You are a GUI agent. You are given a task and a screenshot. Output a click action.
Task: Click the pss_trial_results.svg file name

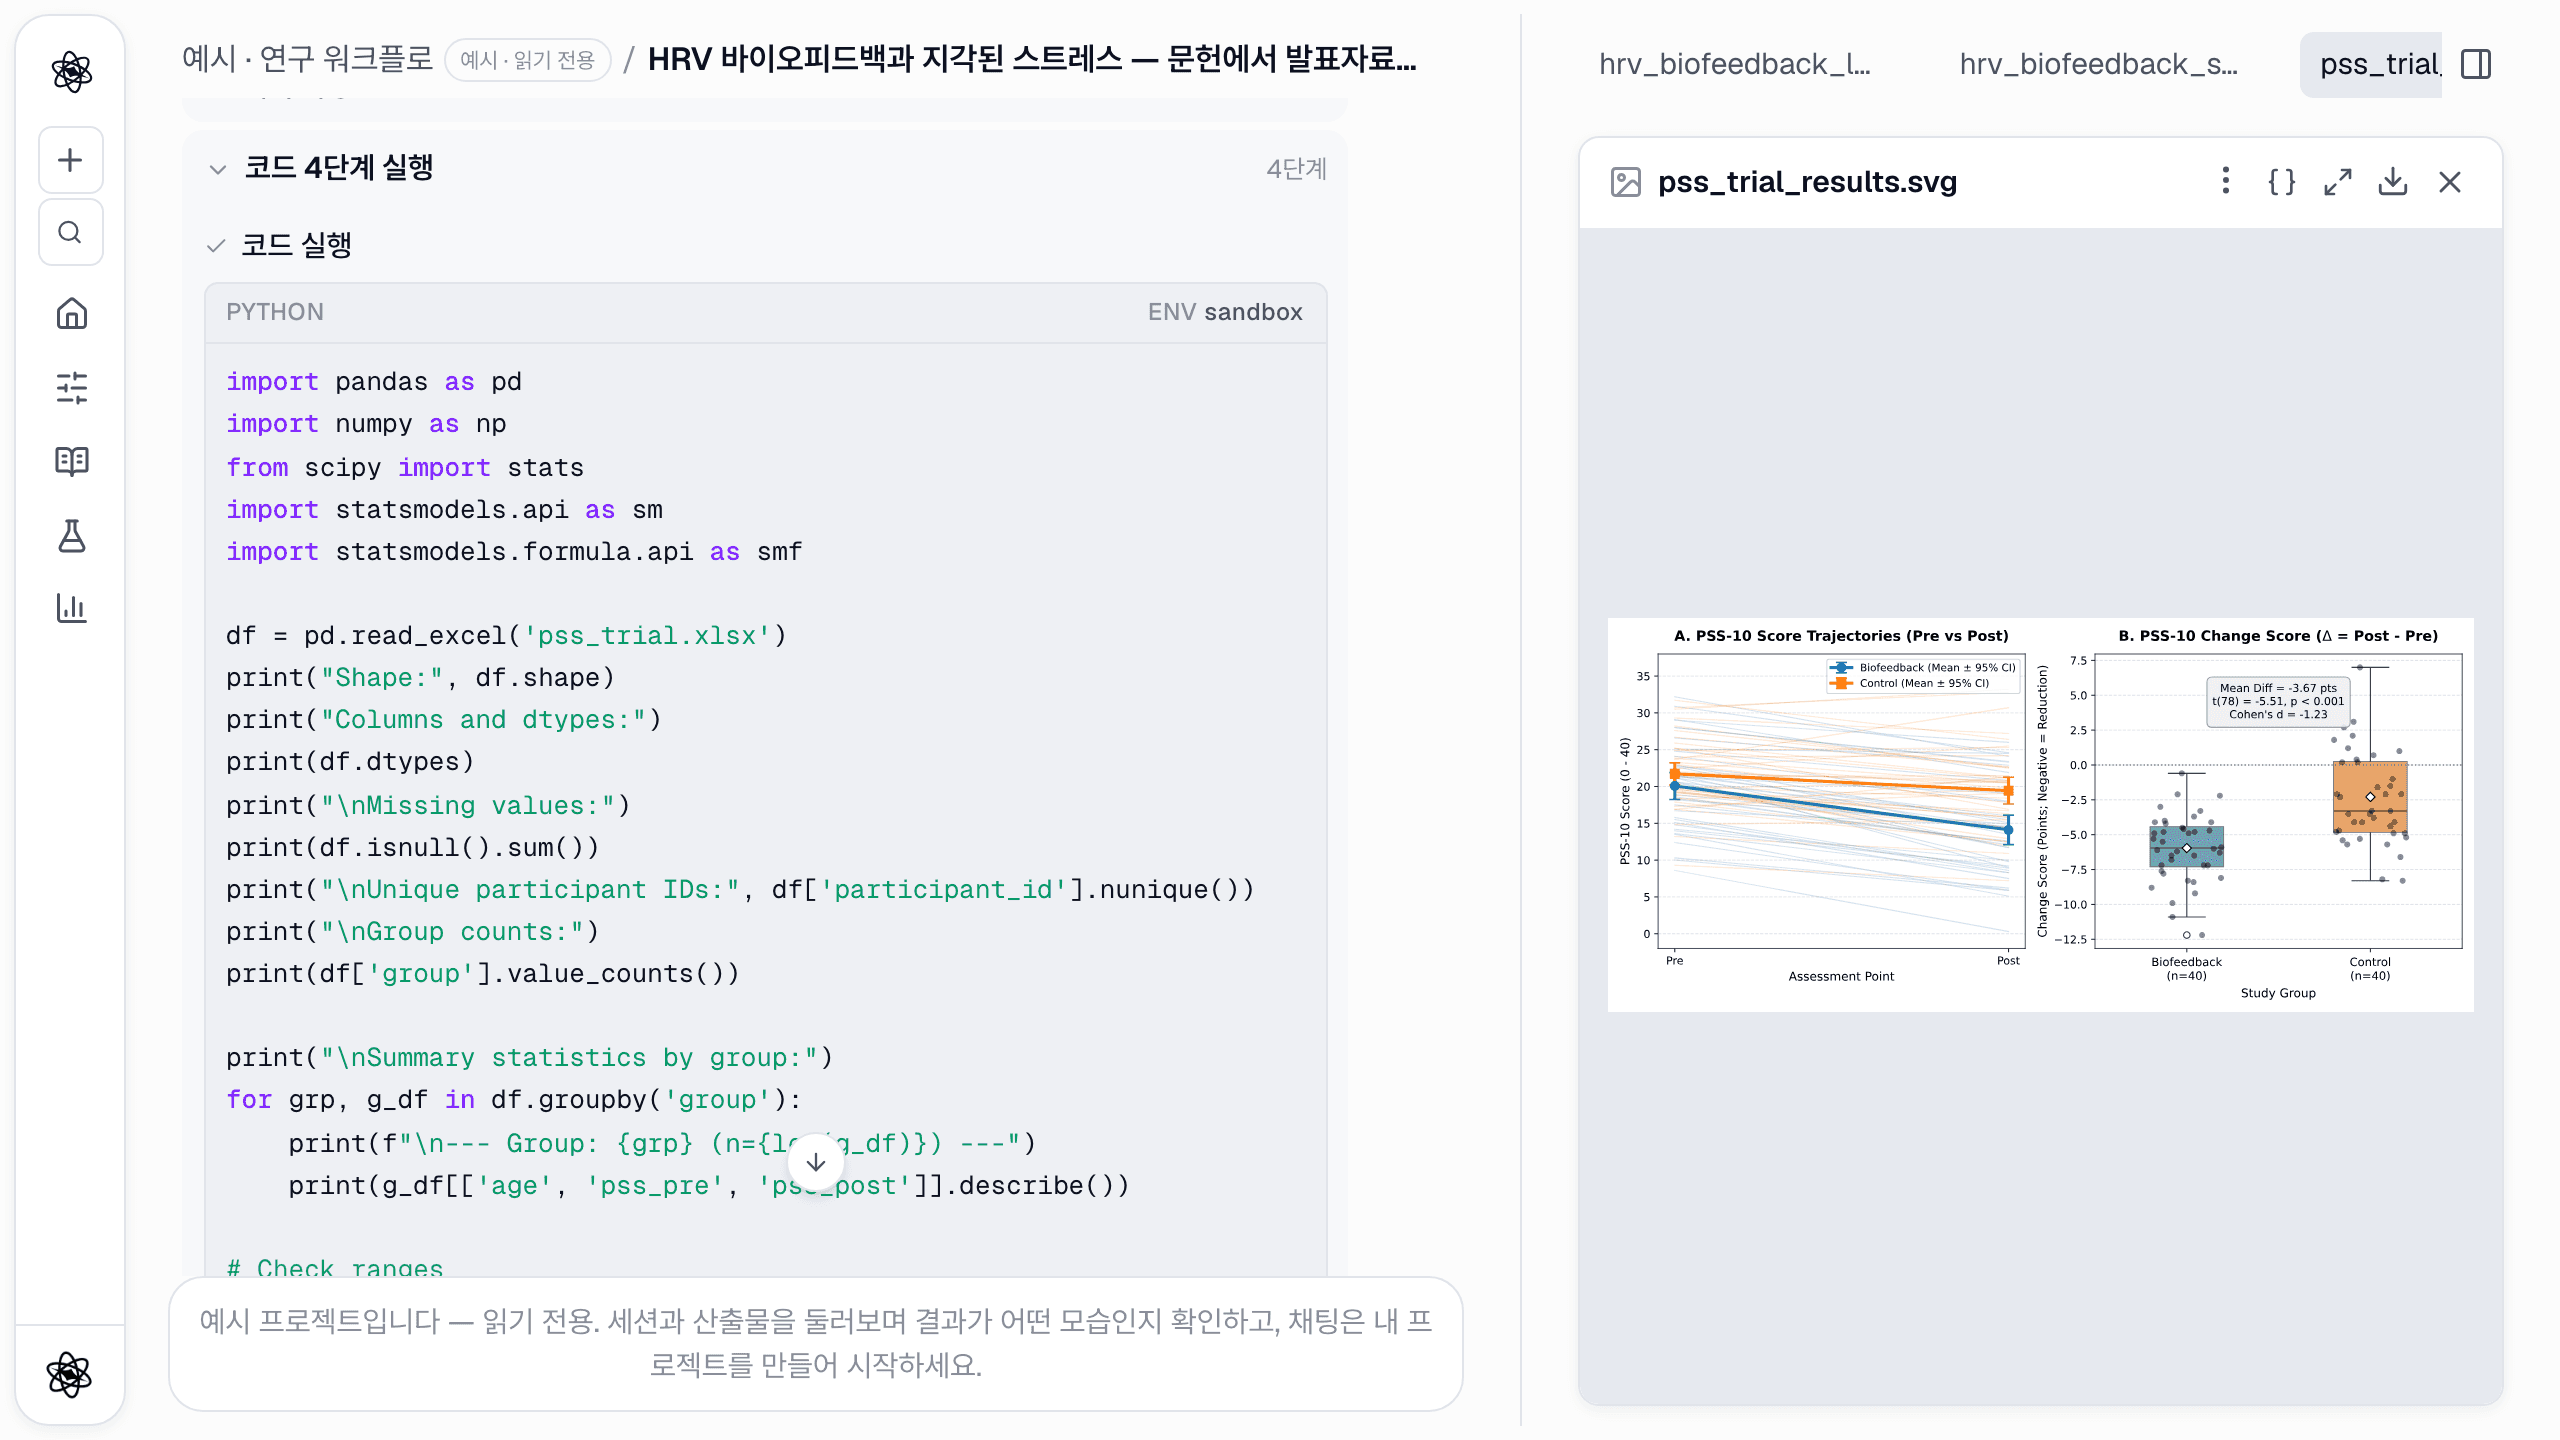1807,182
